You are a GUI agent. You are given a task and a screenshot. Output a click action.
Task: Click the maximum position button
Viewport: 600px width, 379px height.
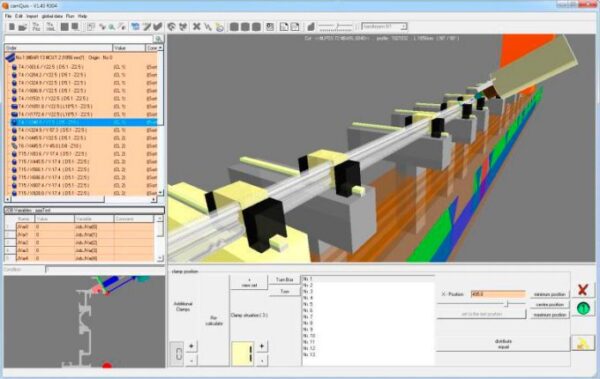550,315
